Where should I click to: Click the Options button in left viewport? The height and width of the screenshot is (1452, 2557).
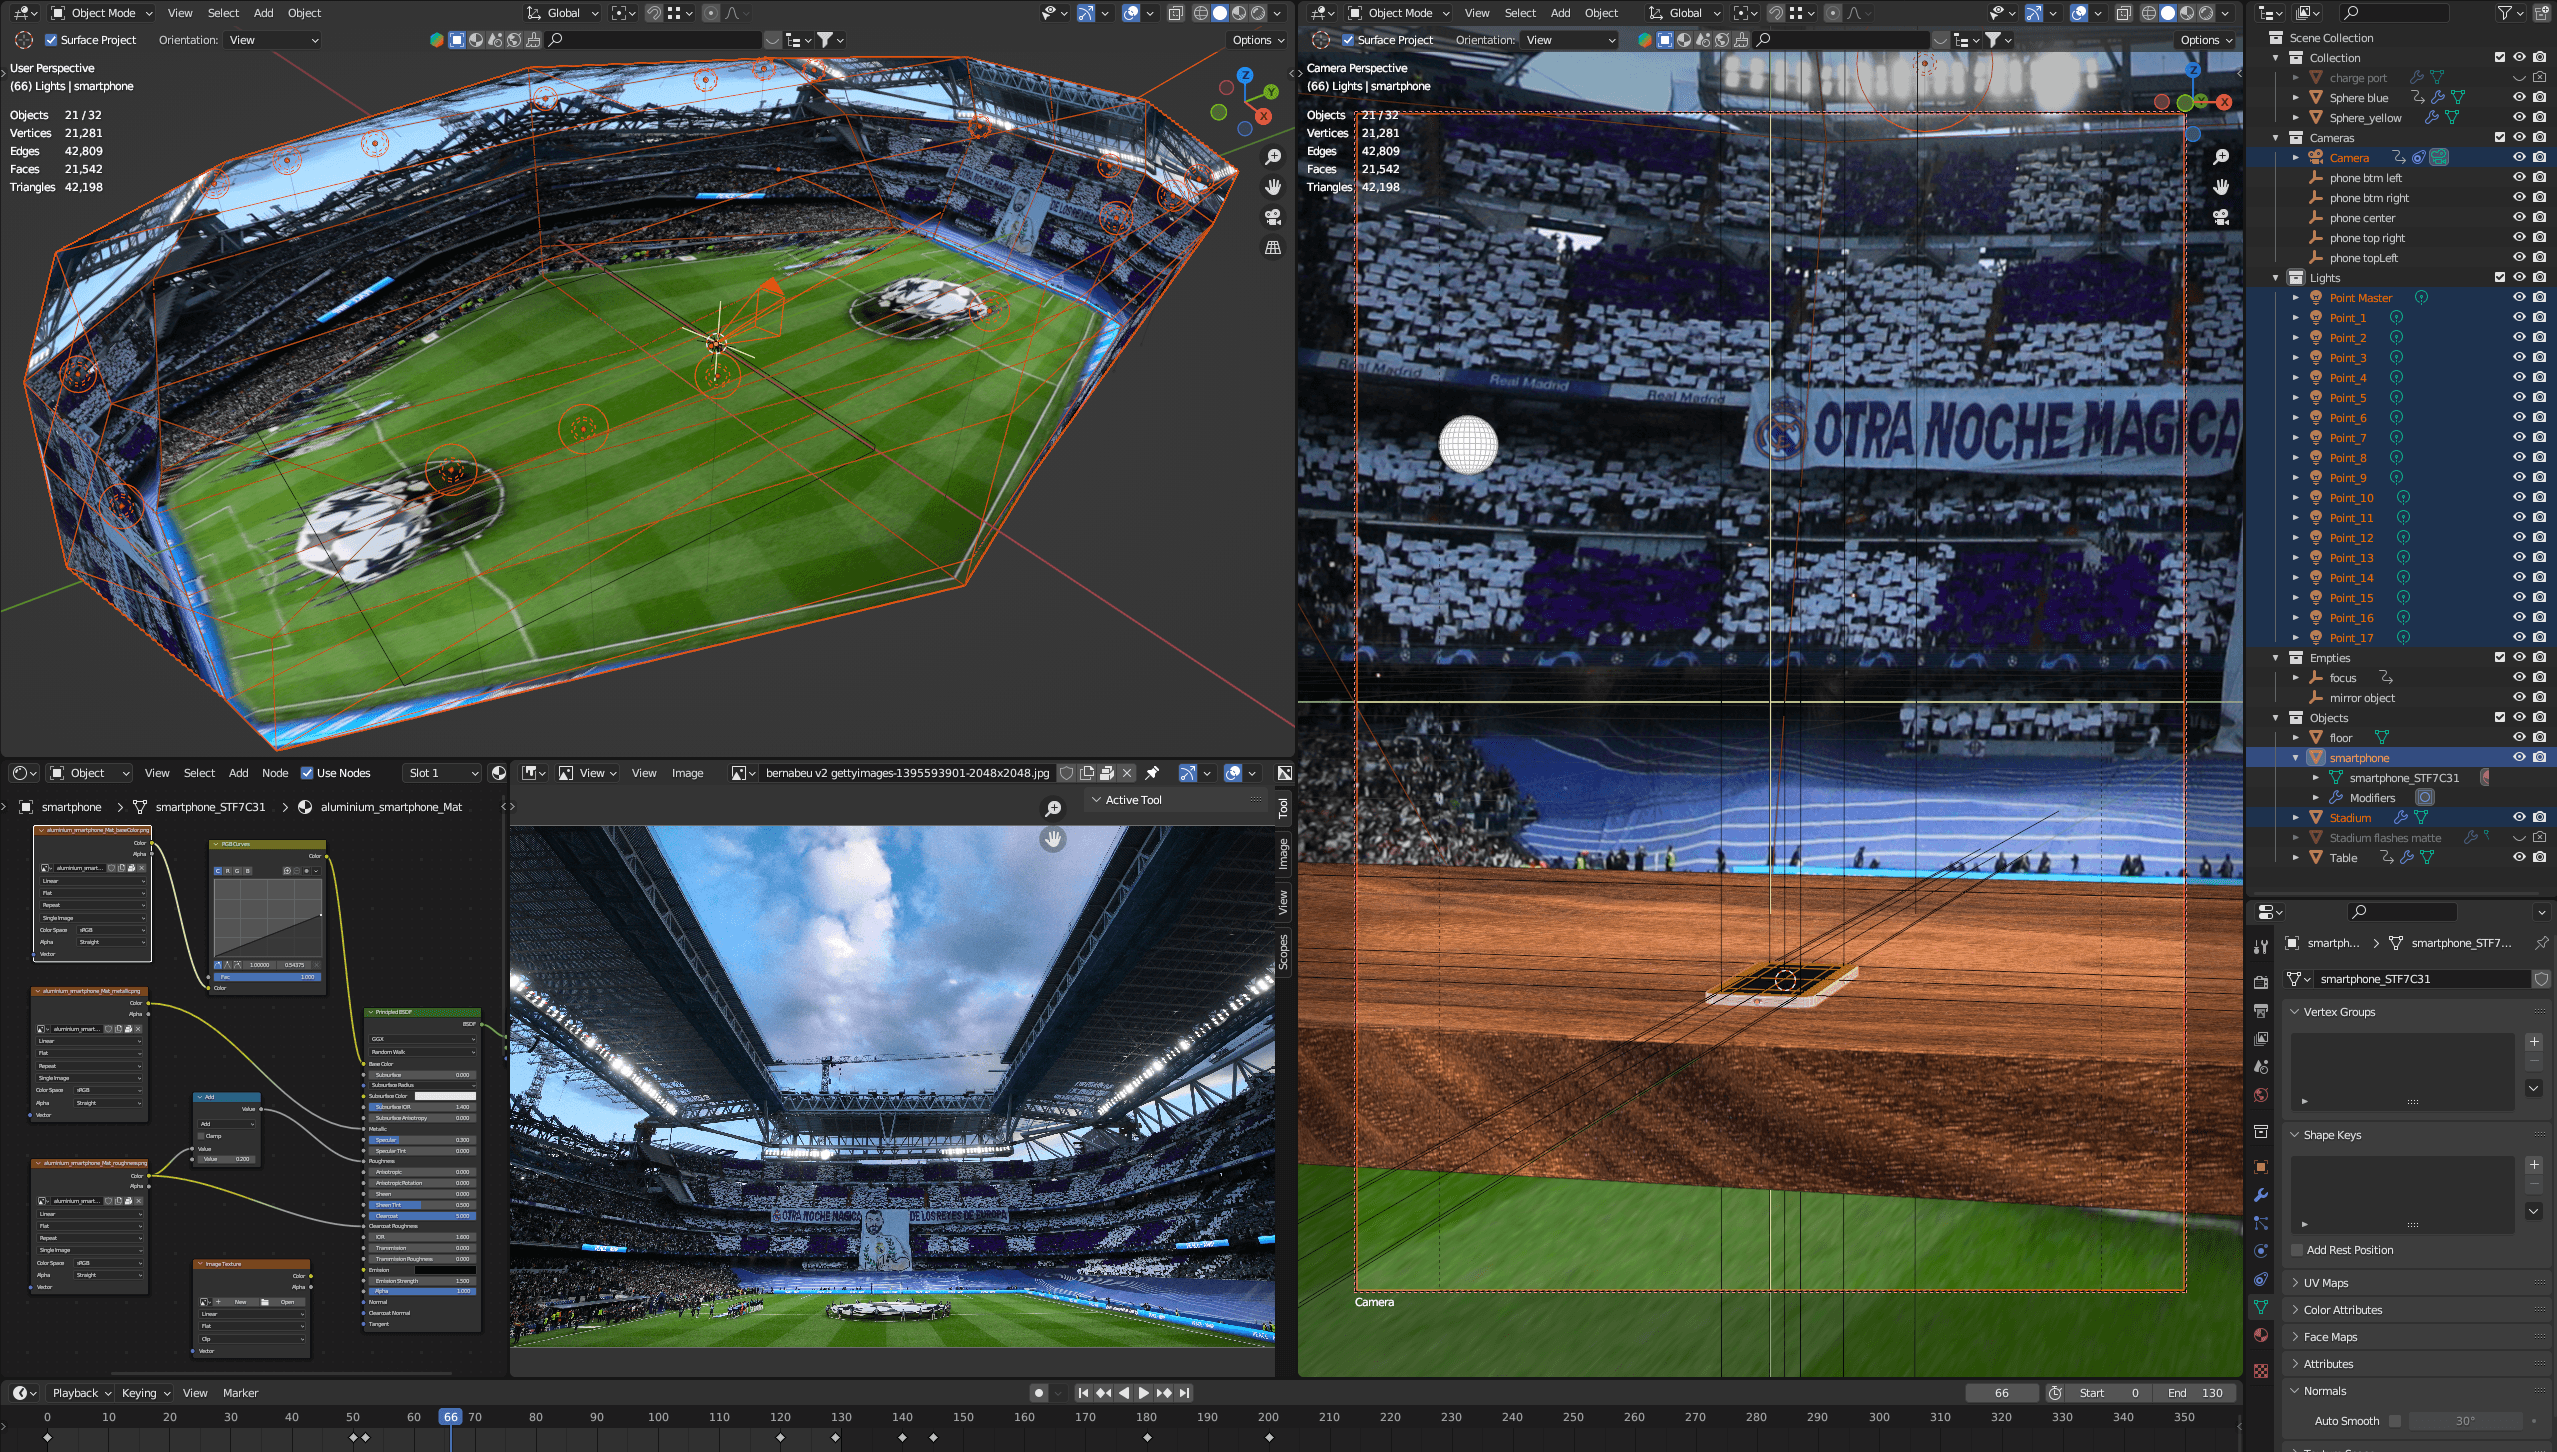(x=1257, y=40)
